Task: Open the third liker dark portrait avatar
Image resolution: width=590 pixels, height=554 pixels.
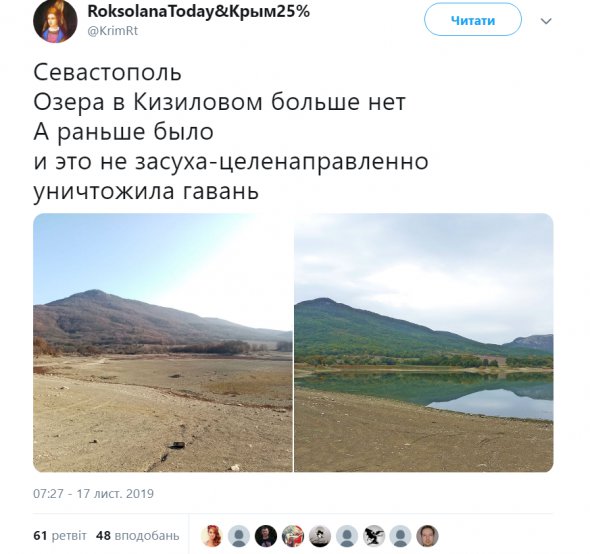Action: (266, 536)
